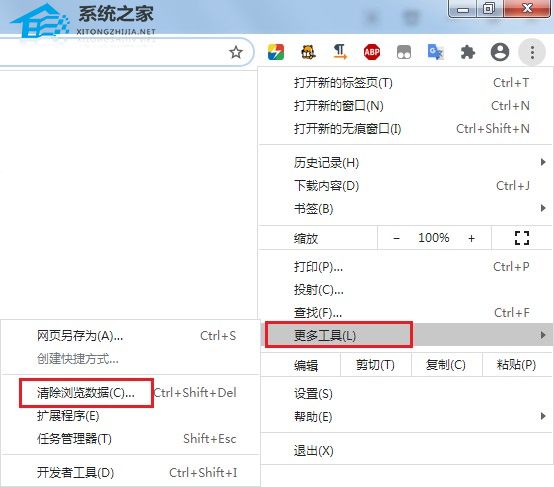Image resolution: width=554 pixels, height=487 pixels.
Task: Expand the 帮助(E) submenu
Action: (406, 417)
